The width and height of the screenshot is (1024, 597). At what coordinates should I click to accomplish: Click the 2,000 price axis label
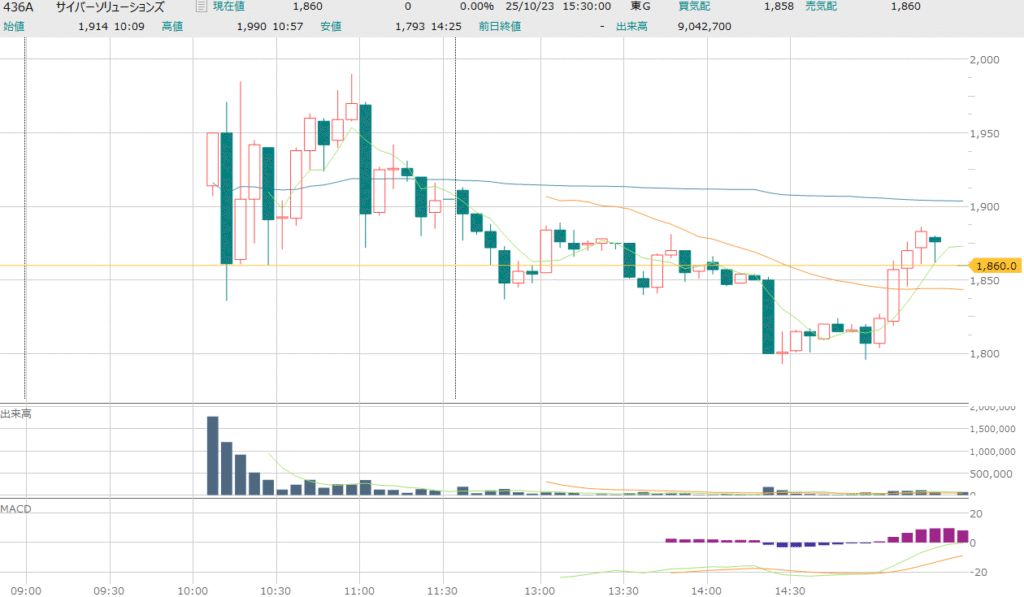point(987,59)
